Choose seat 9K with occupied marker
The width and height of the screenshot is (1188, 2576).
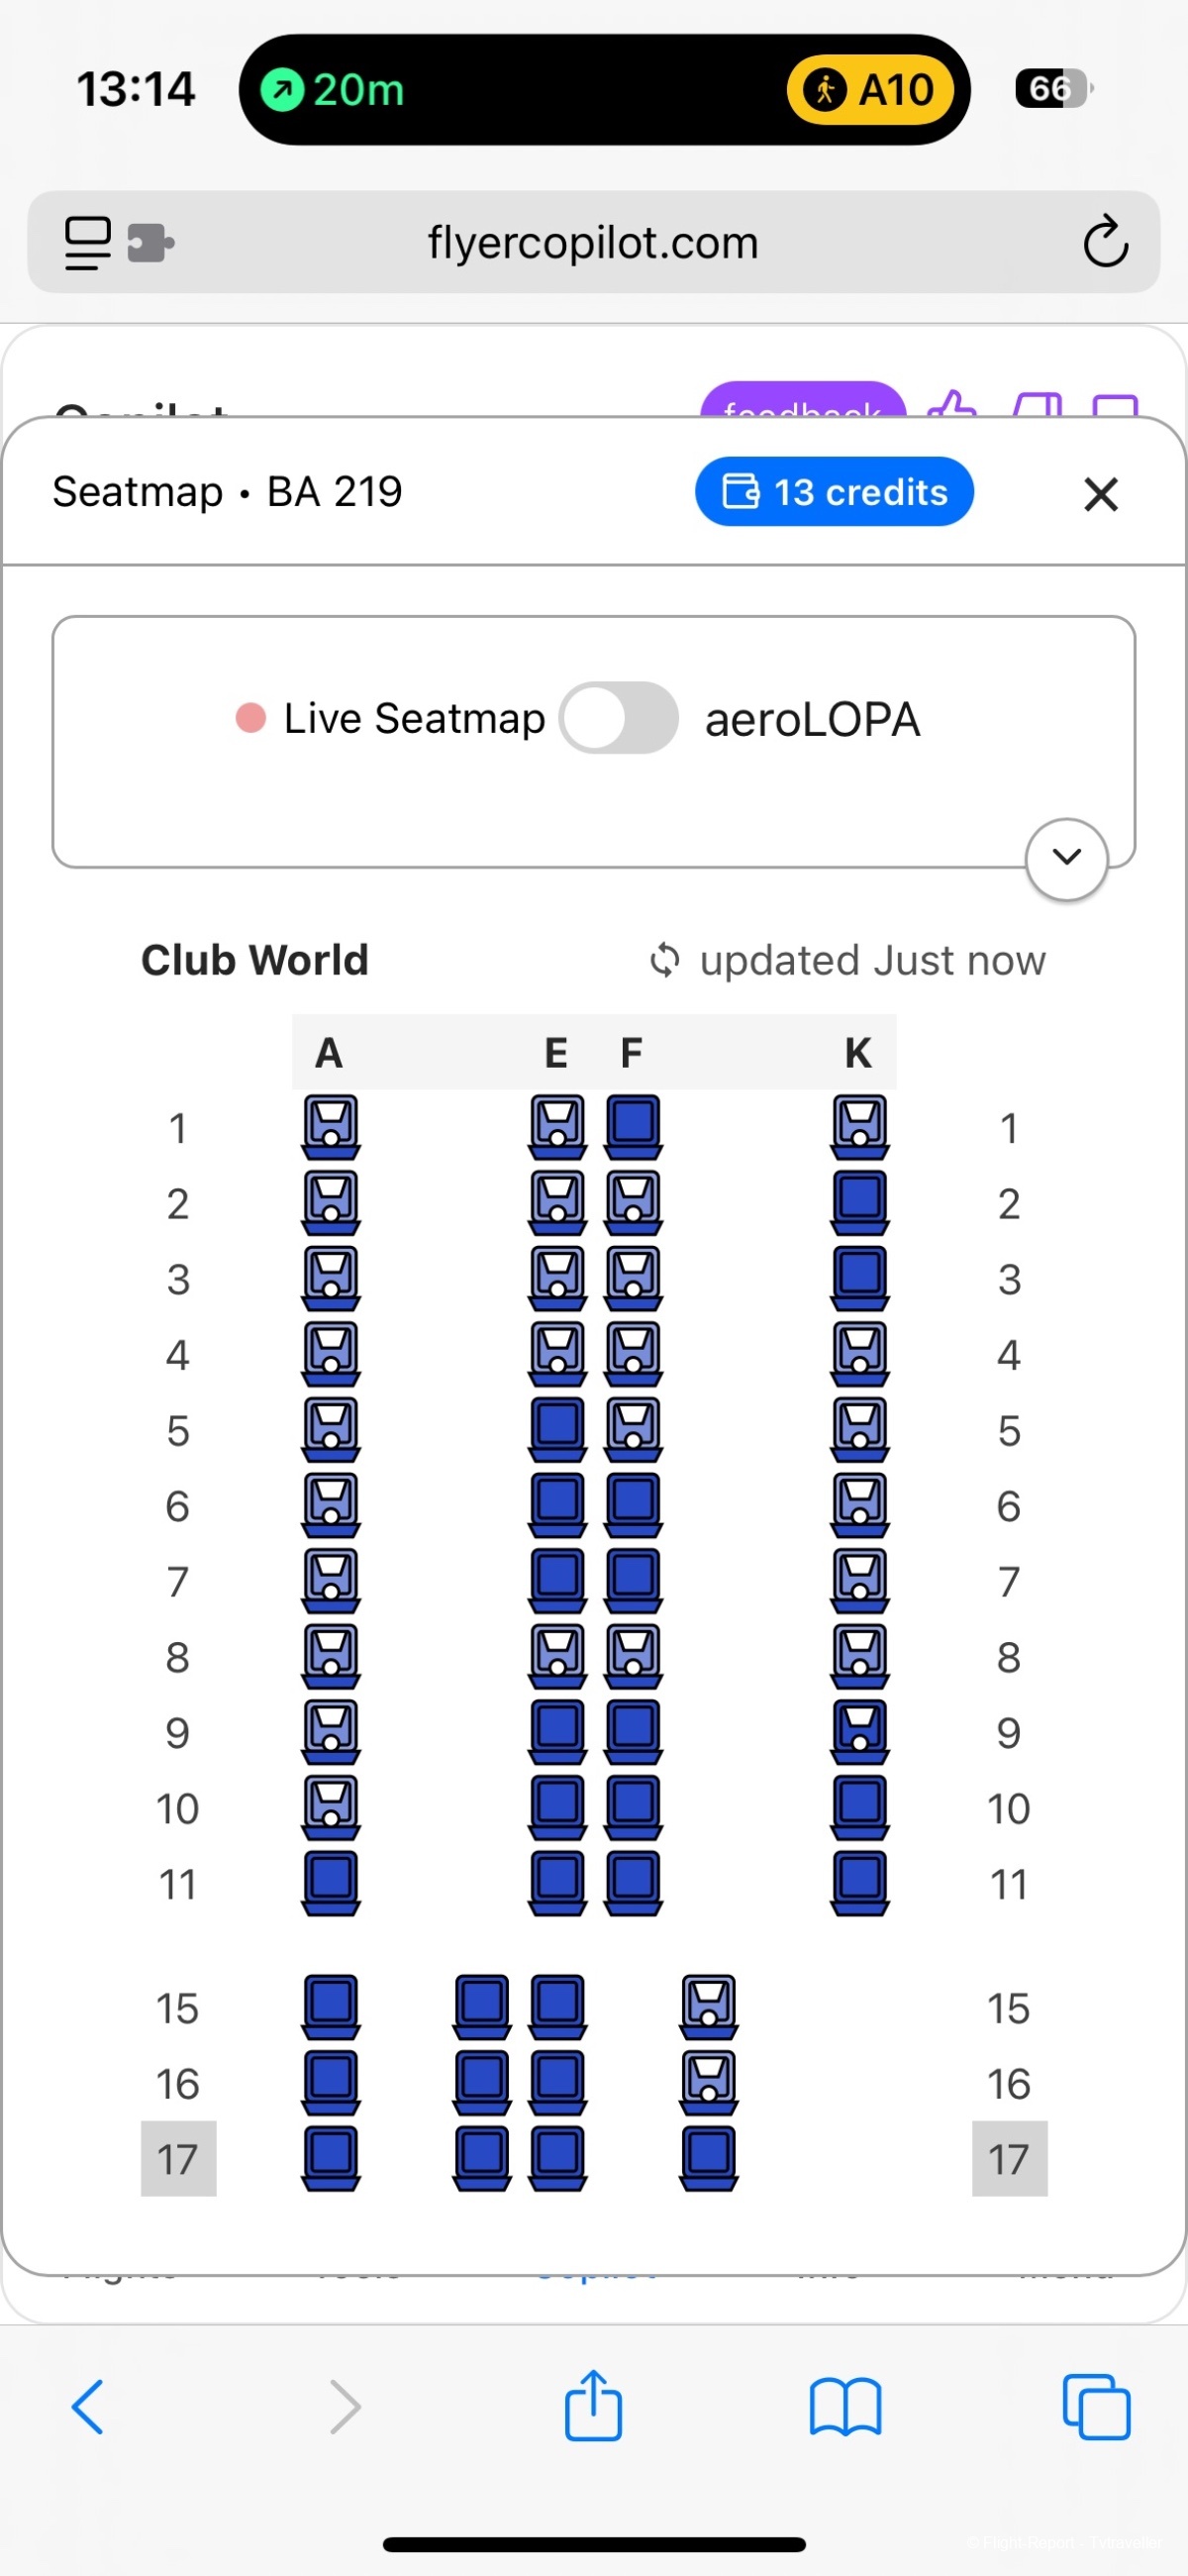859,1732
